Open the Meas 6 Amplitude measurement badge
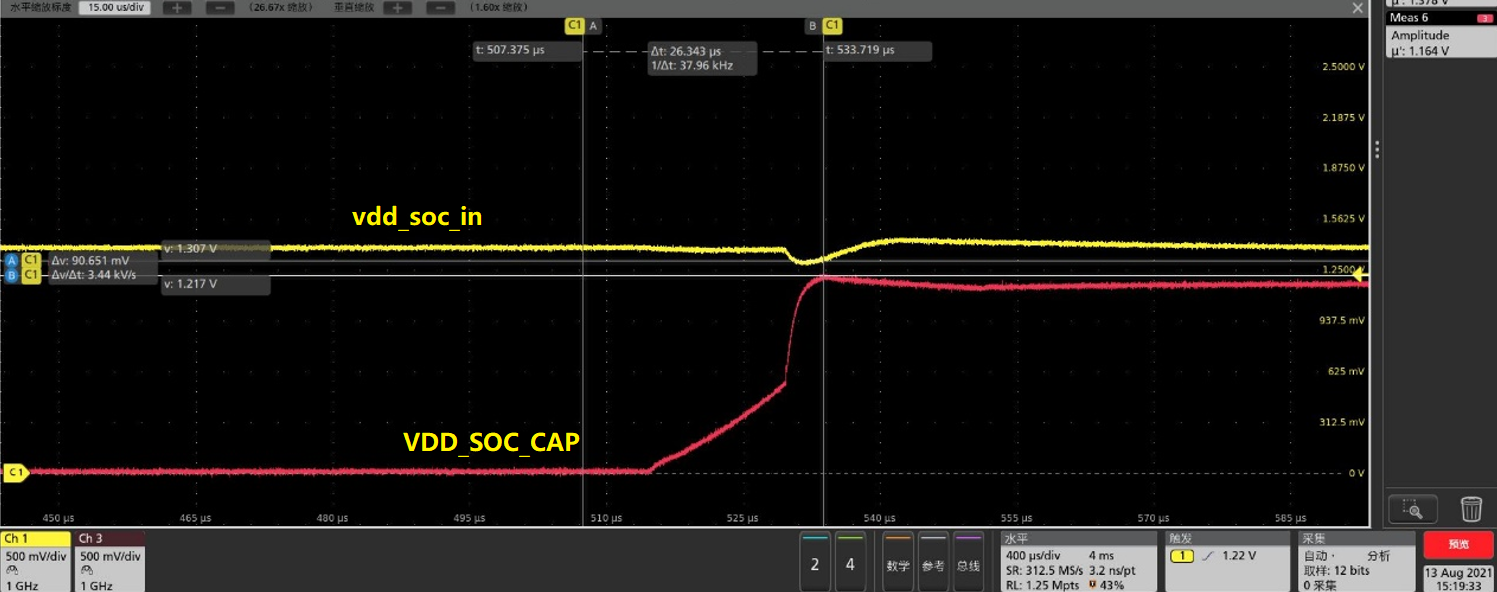The image size is (1497, 592). pos(1439,34)
